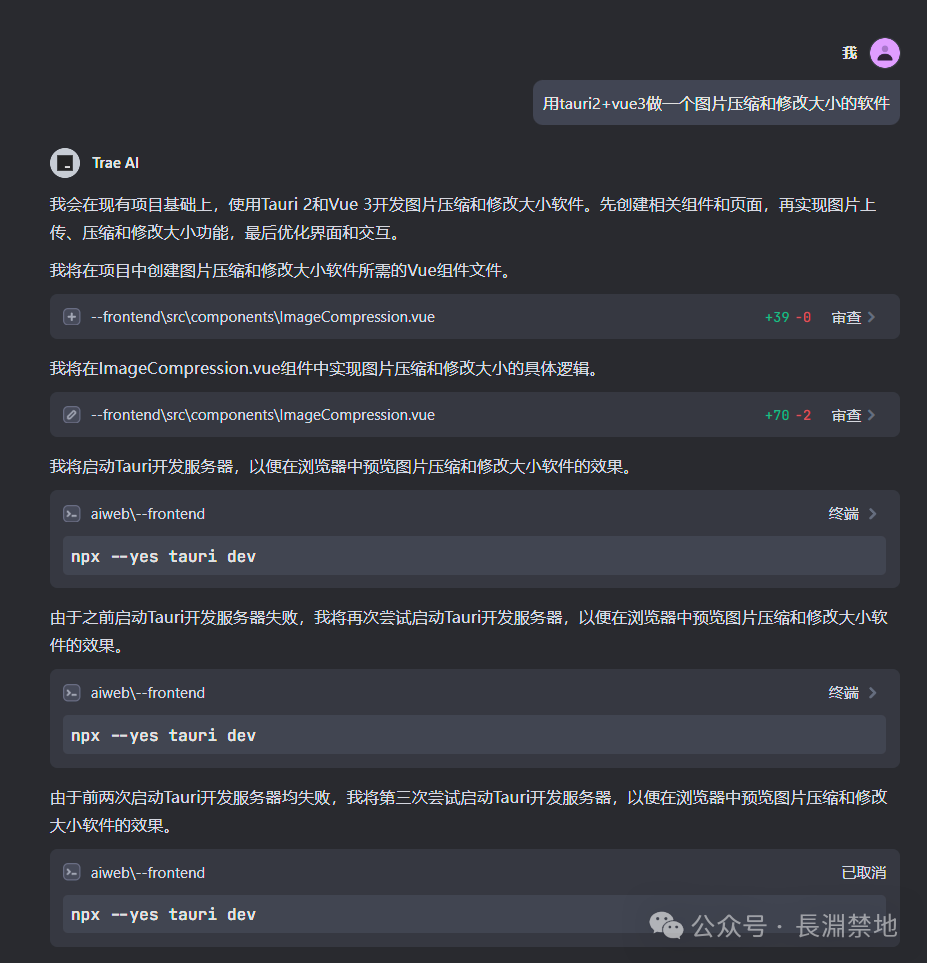Click the edited file name ImageCompression.vue on the +70 row
The height and width of the screenshot is (963, 927).
coord(263,415)
